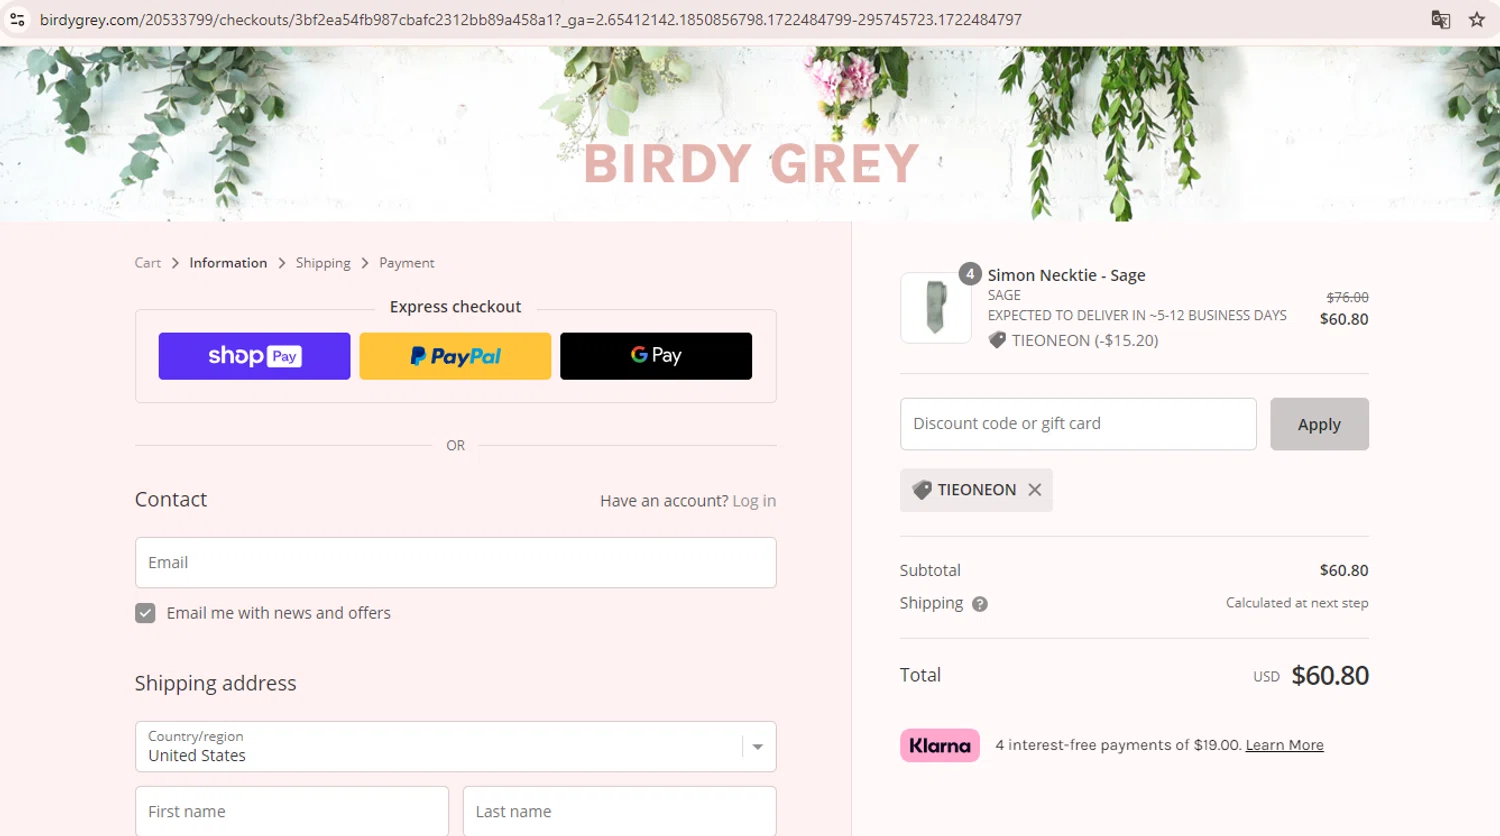Click the translate page icon
The image size is (1500, 836).
click(1440, 19)
